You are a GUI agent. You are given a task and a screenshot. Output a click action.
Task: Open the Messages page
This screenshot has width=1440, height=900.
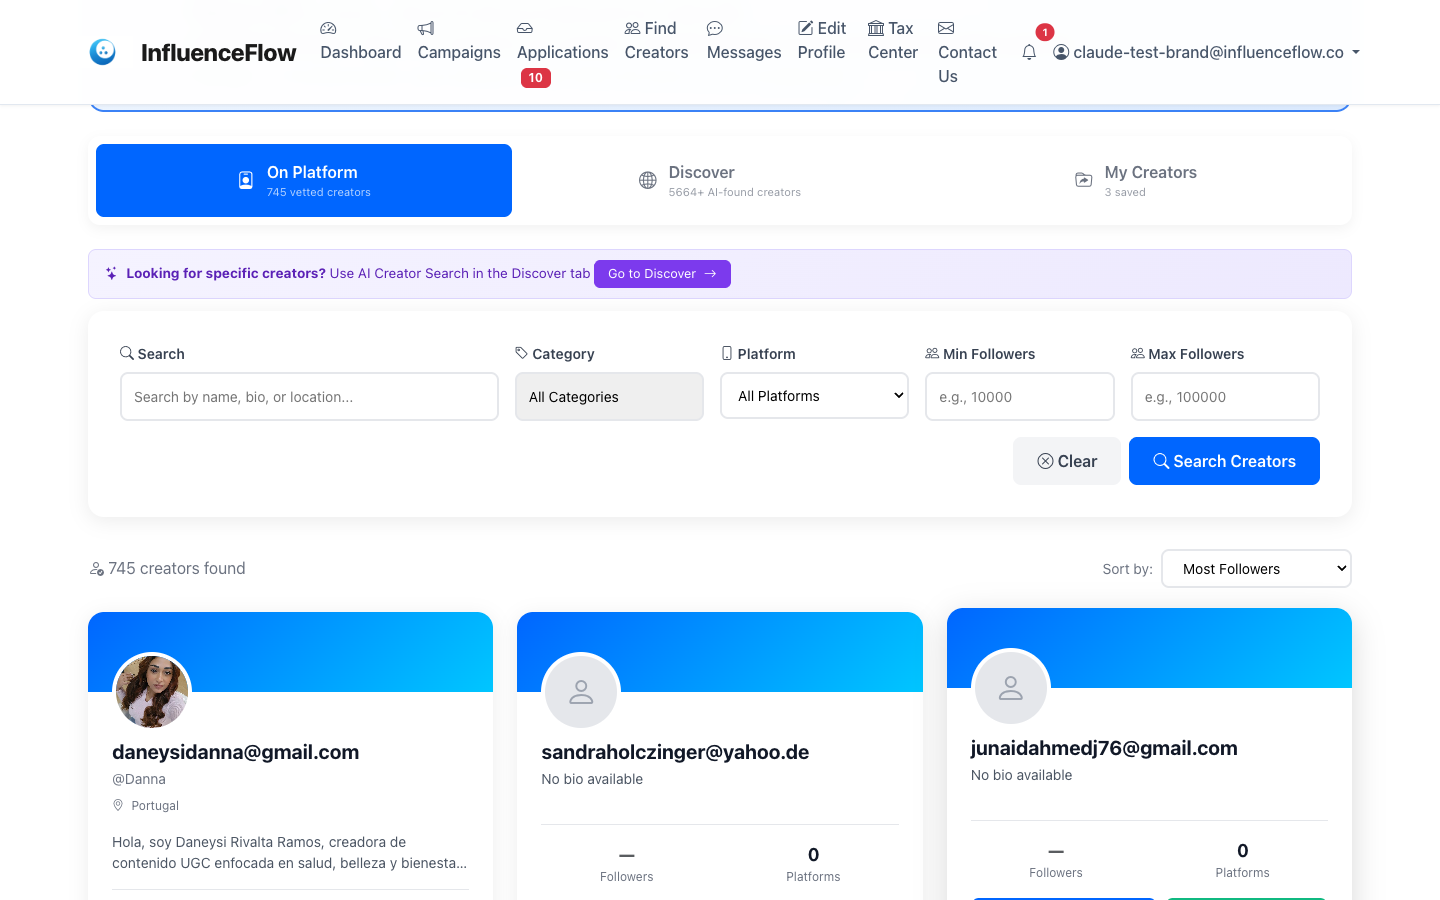tap(744, 41)
